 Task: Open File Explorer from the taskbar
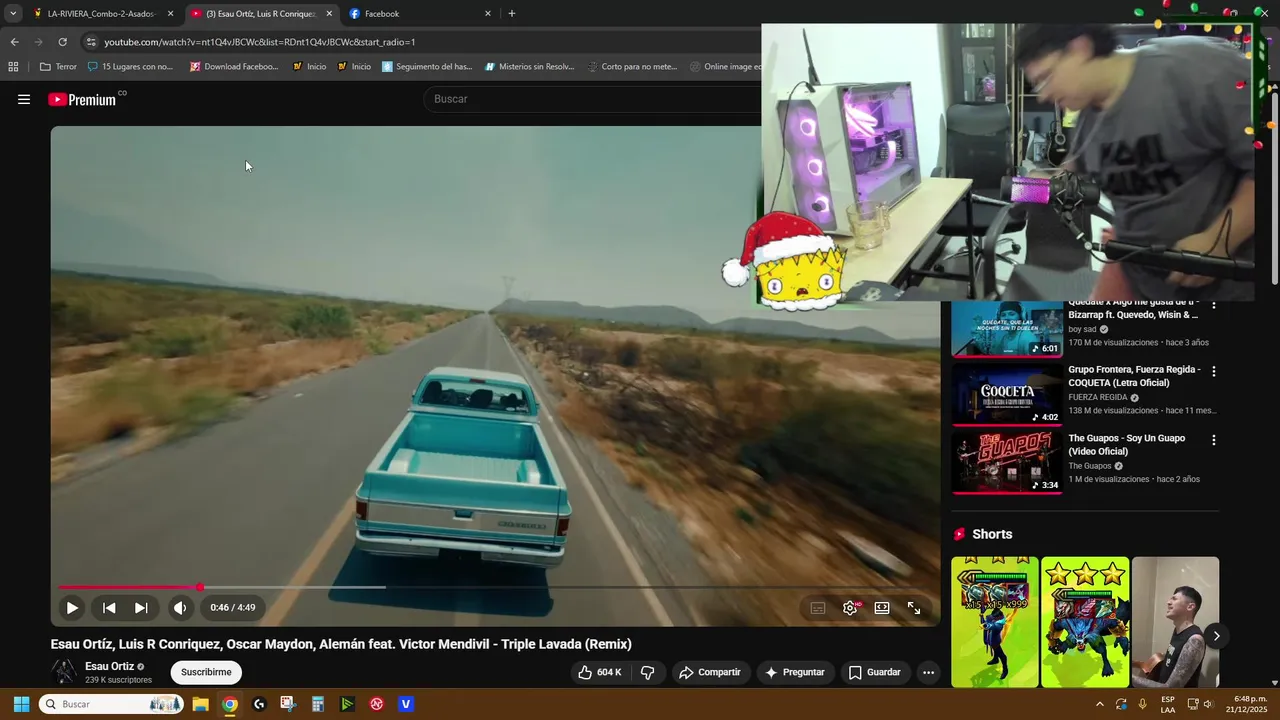(200, 704)
